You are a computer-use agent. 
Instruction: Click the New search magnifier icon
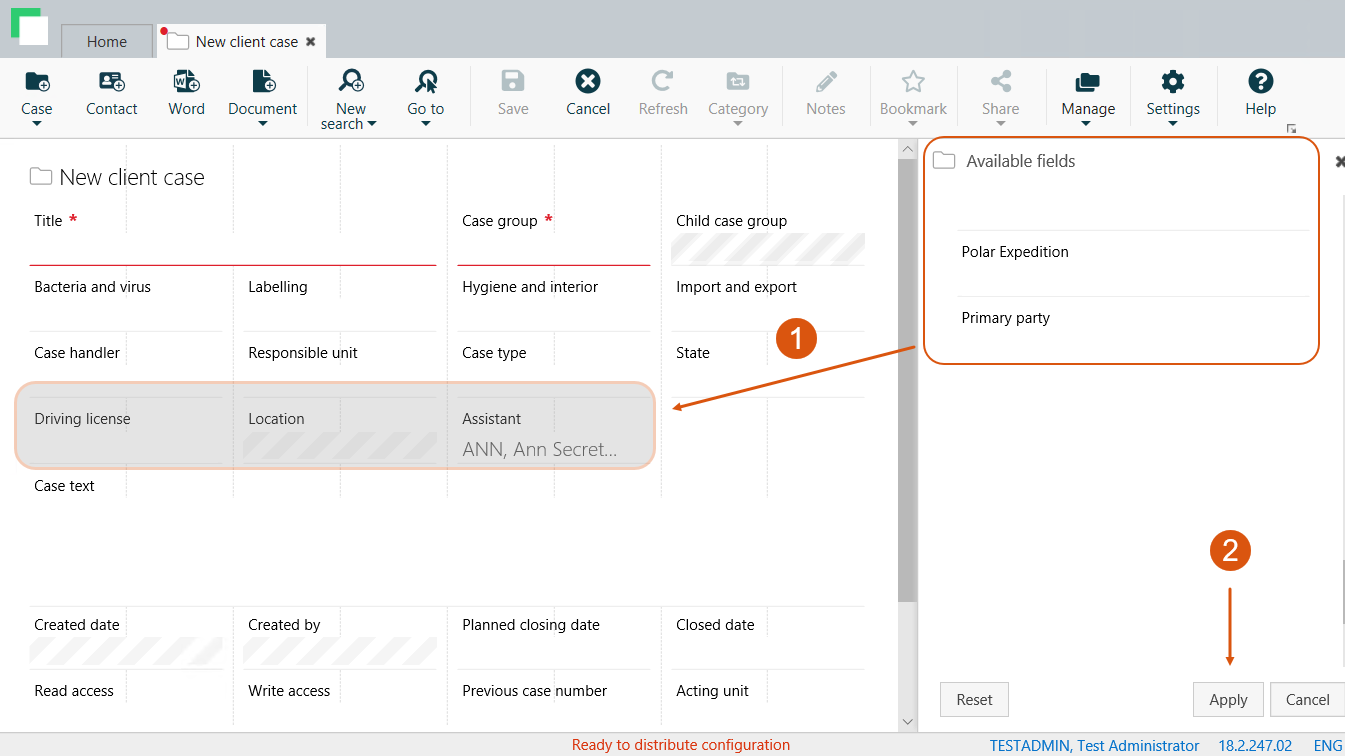[x=350, y=83]
